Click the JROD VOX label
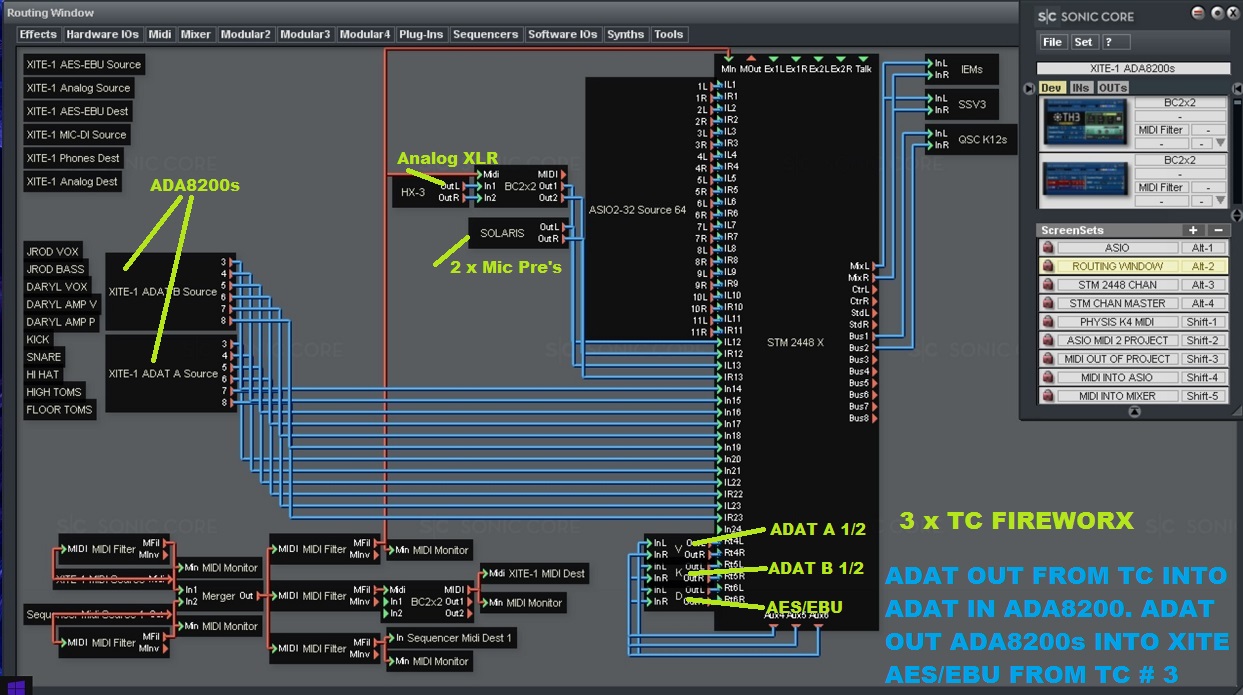The width and height of the screenshot is (1243, 695). [53, 252]
